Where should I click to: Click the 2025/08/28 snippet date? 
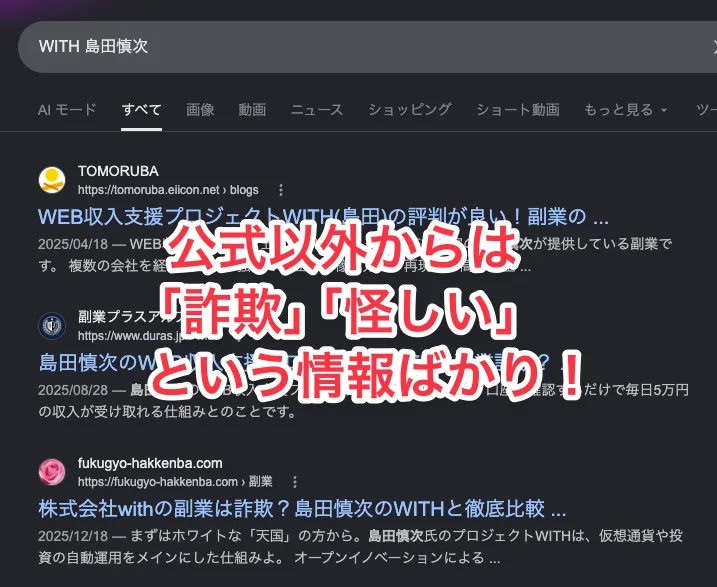tap(73, 390)
